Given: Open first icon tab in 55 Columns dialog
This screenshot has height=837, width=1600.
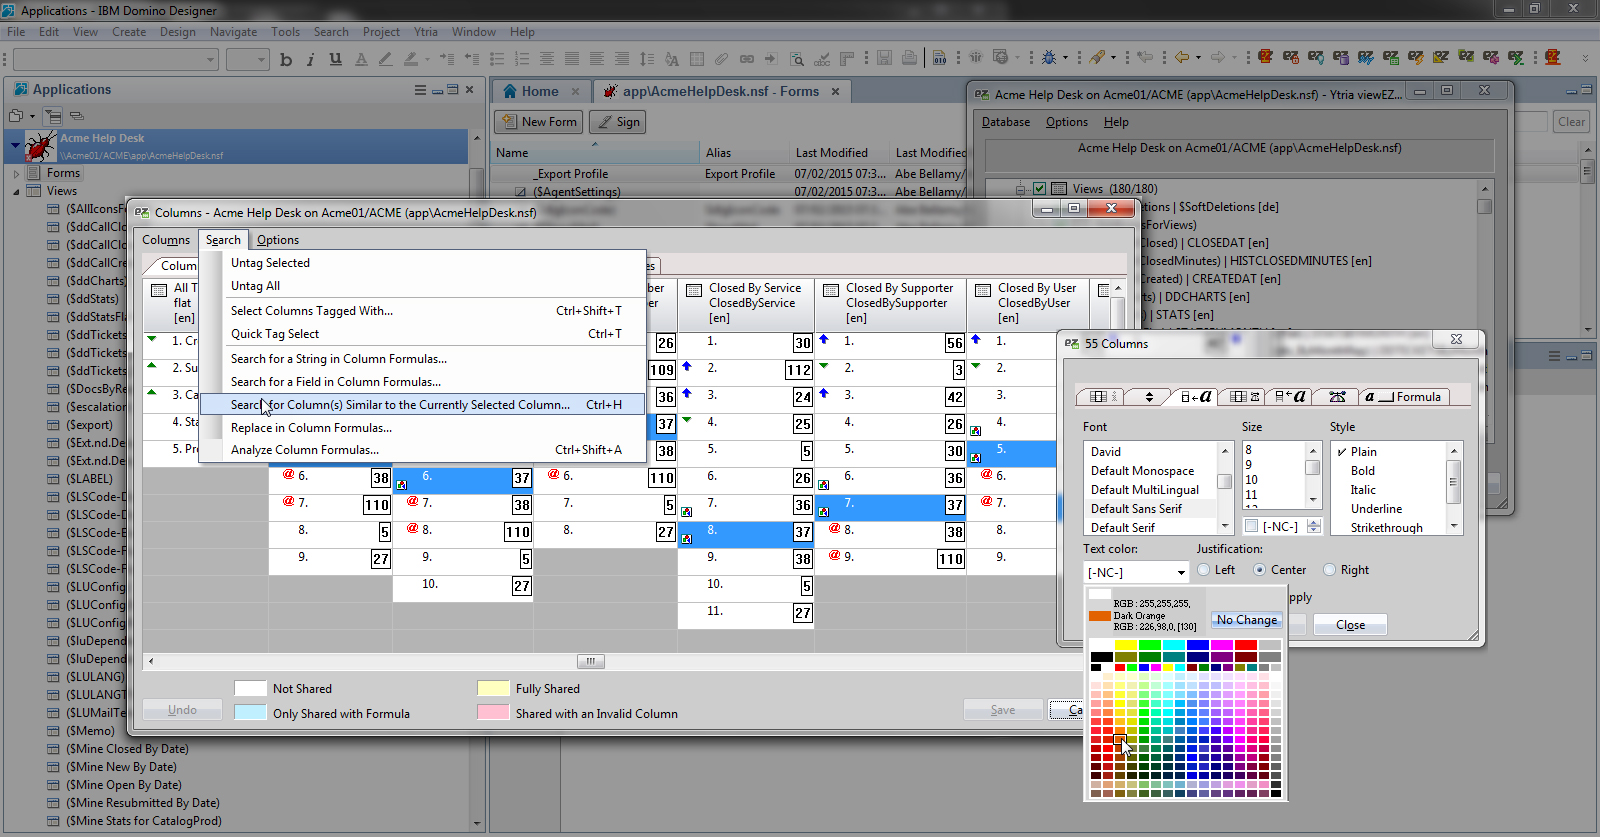Looking at the screenshot, I should tap(1101, 397).
